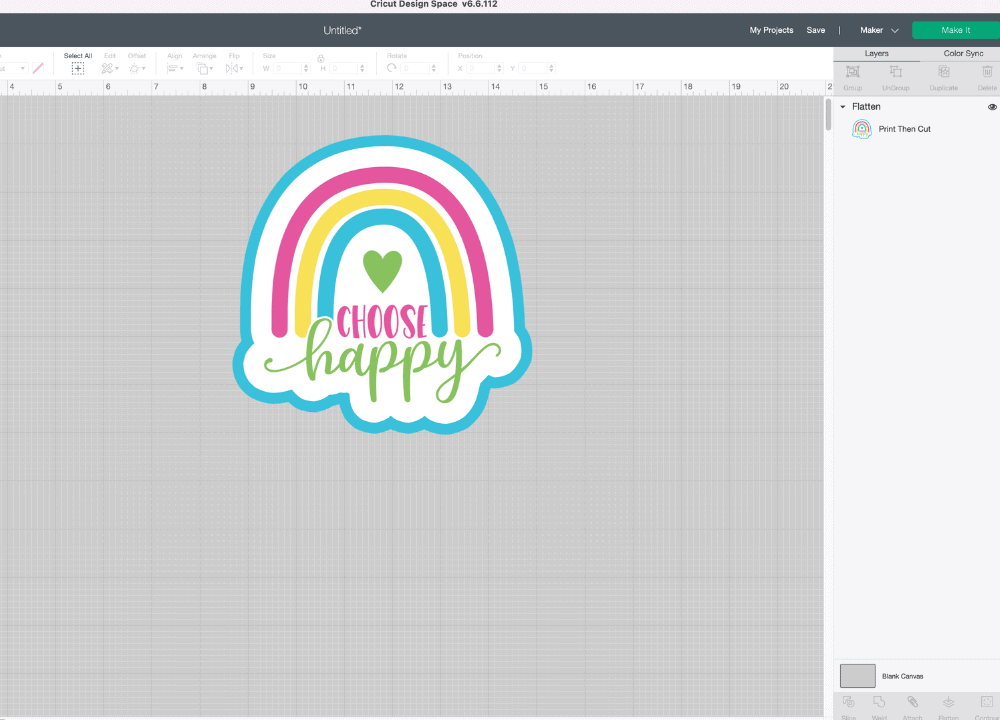Click the Height stepper arrows
The width and height of the screenshot is (1000, 720).
(x=362, y=68)
